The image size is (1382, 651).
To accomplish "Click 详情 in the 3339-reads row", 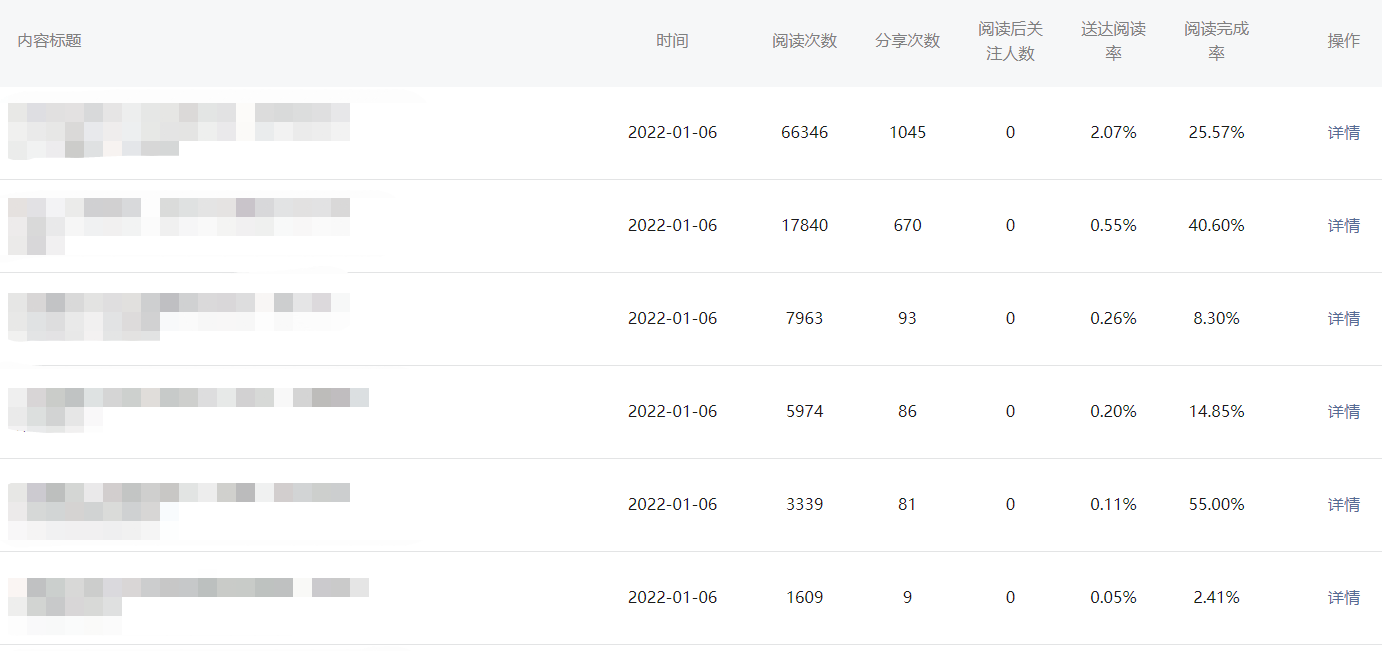I will [x=1343, y=505].
